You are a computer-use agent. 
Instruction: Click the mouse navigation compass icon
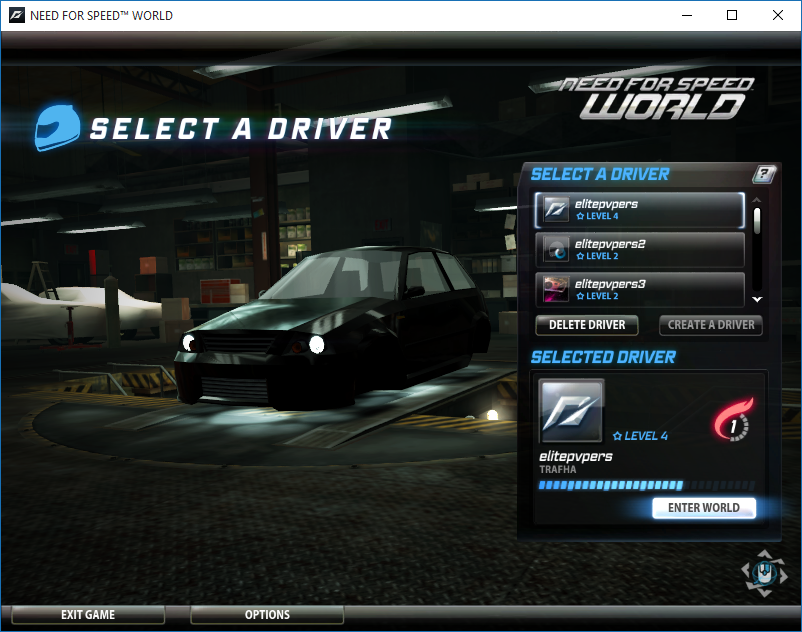click(765, 573)
